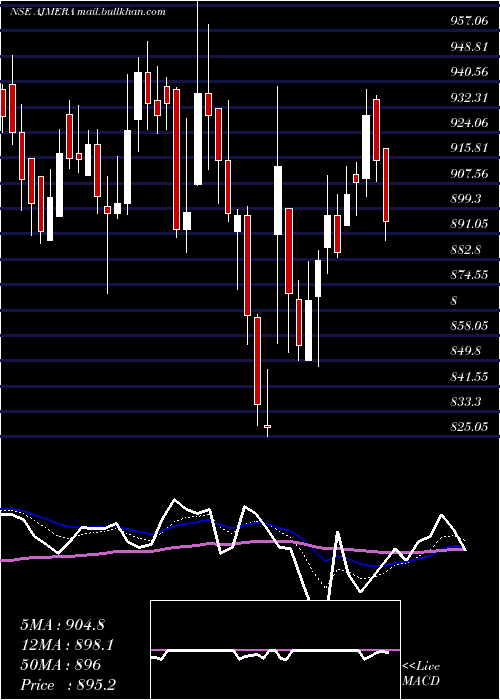Select the 948.81 price axis label
This screenshot has height=700, width=500.
pyautogui.click(x=470, y=46)
